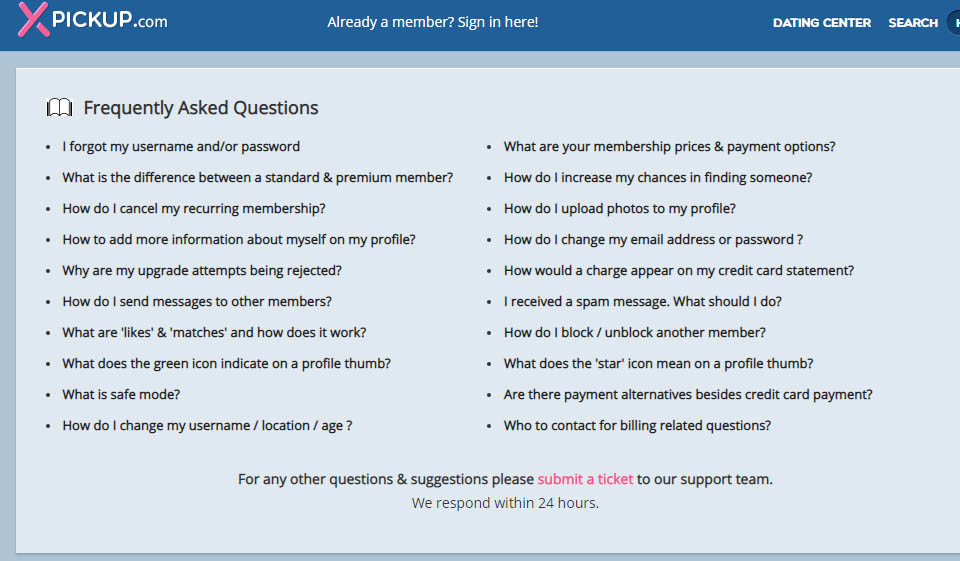The width and height of the screenshot is (960, 561).
Task: Open the 'likes' and 'matches' question
Action: pyautogui.click(x=214, y=332)
